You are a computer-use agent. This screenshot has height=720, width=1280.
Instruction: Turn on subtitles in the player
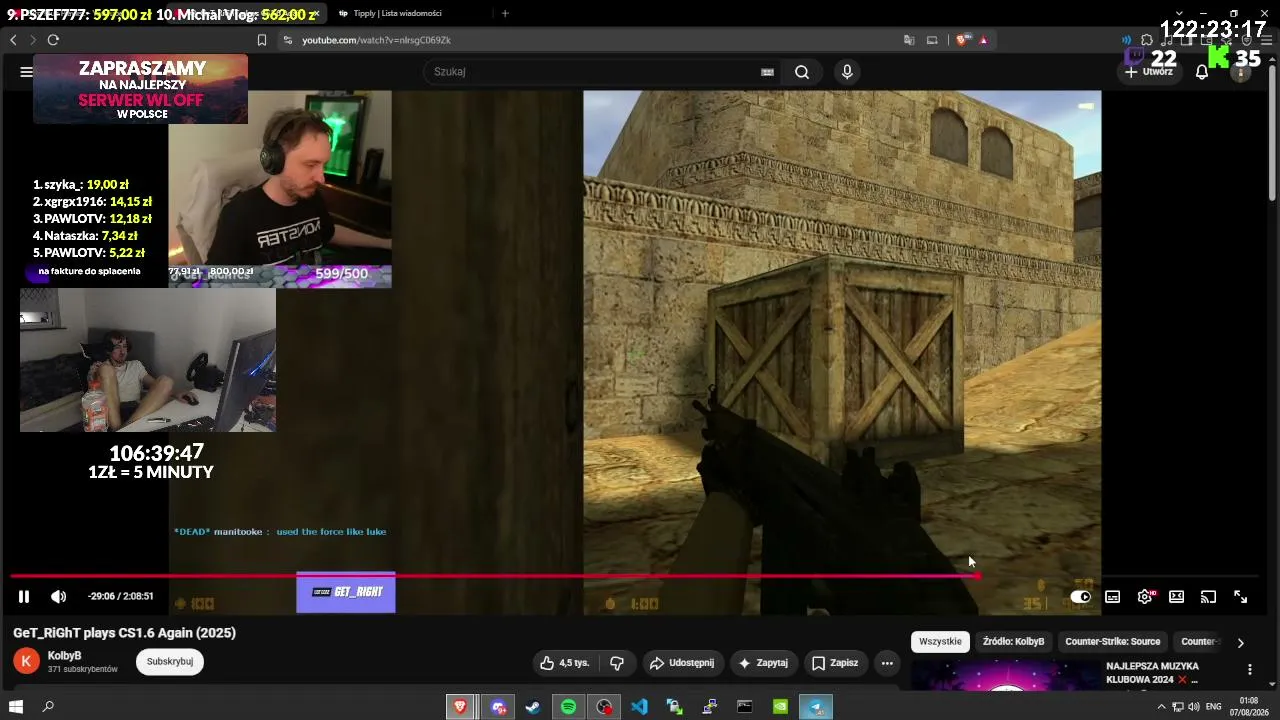[x=1113, y=597]
